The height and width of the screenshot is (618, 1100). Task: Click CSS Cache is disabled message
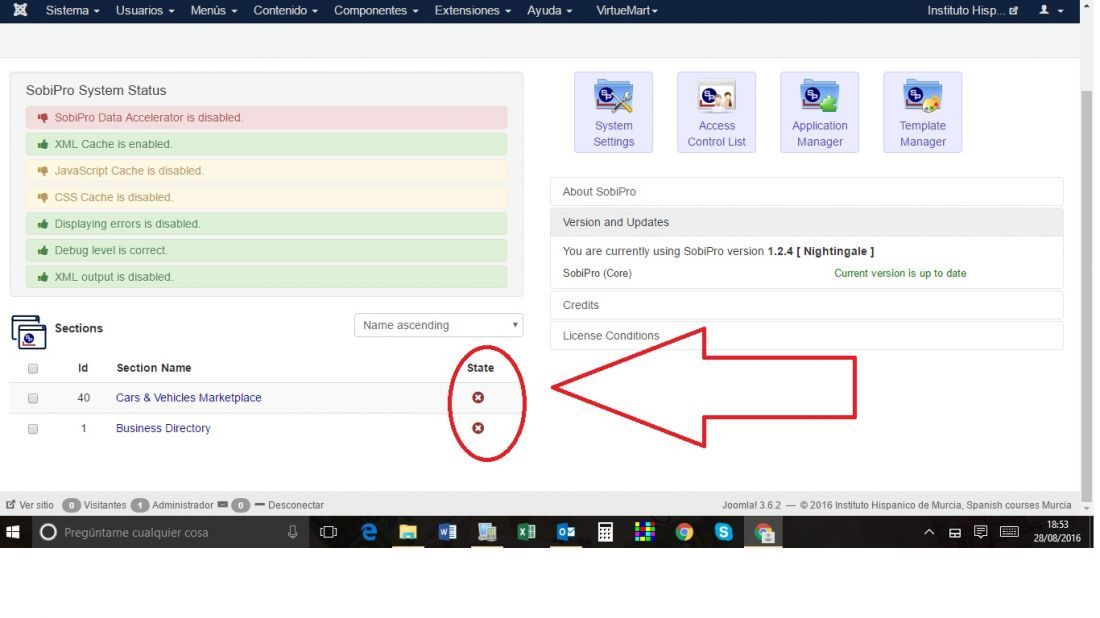(x=267, y=198)
